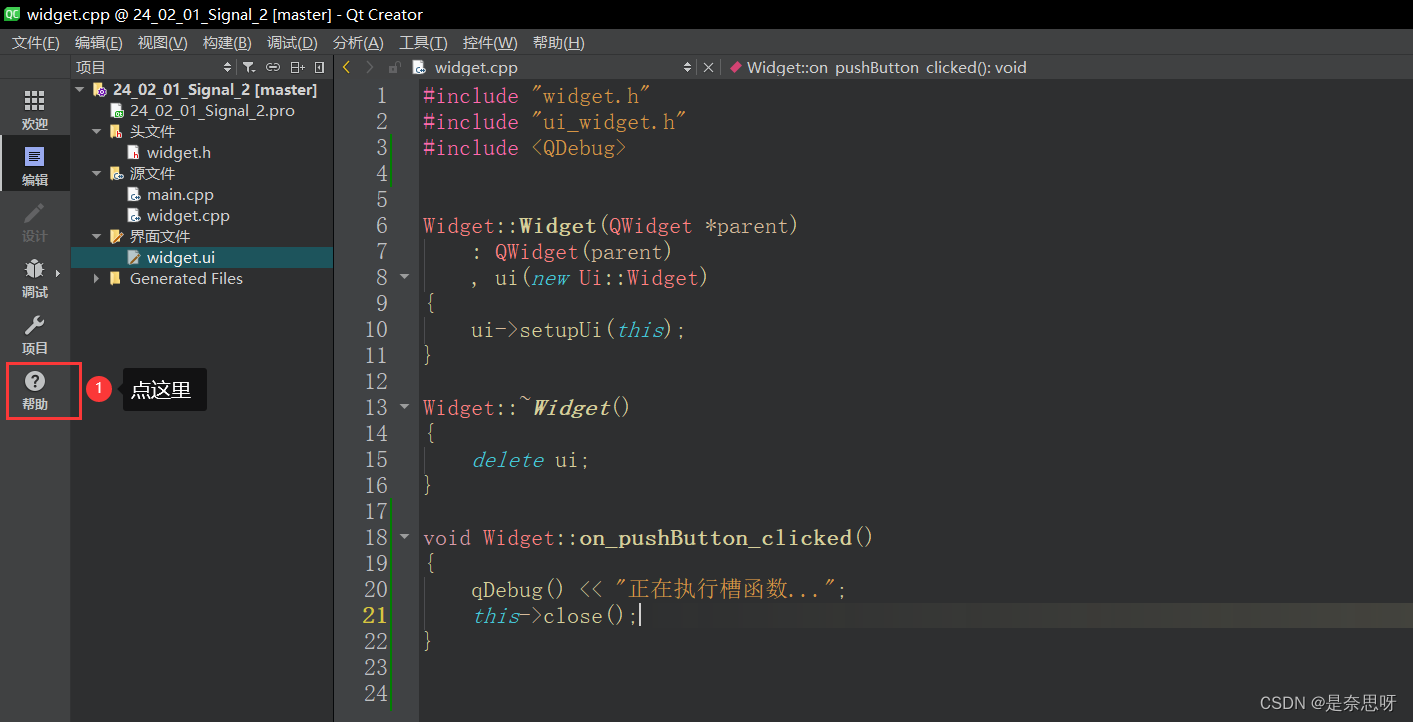
Task: Click the on_pushButton_clicked function name
Action: coord(715,538)
